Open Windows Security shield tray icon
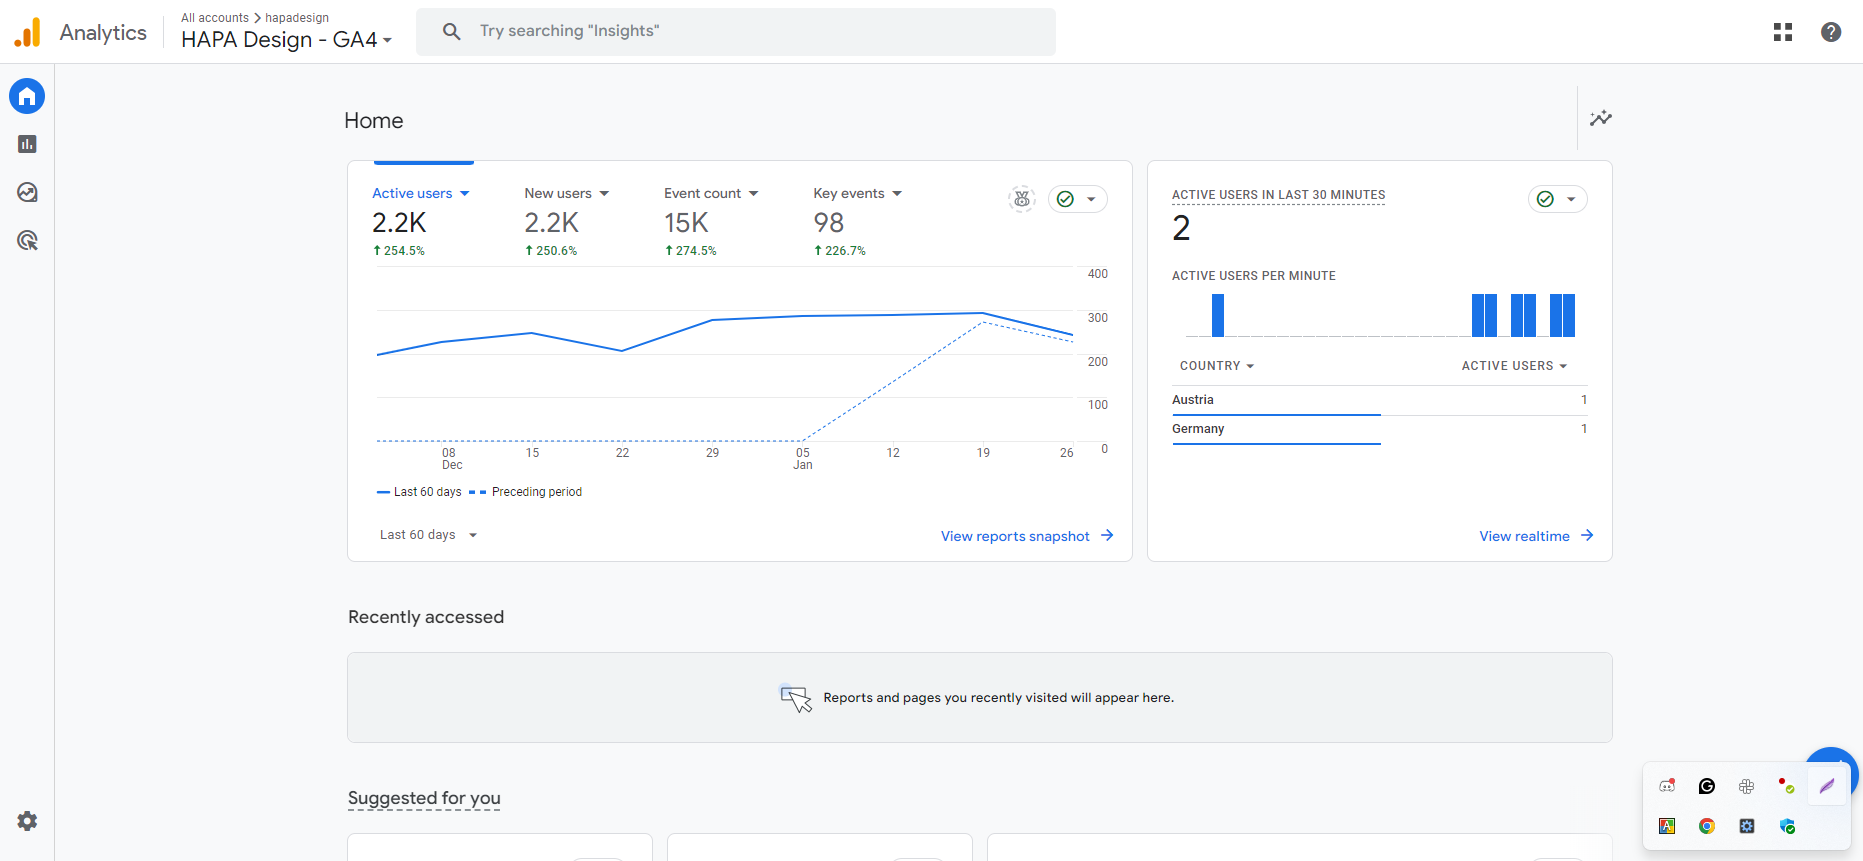The width and height of the screenshot is (1863, 861). tap(1787, 826)
